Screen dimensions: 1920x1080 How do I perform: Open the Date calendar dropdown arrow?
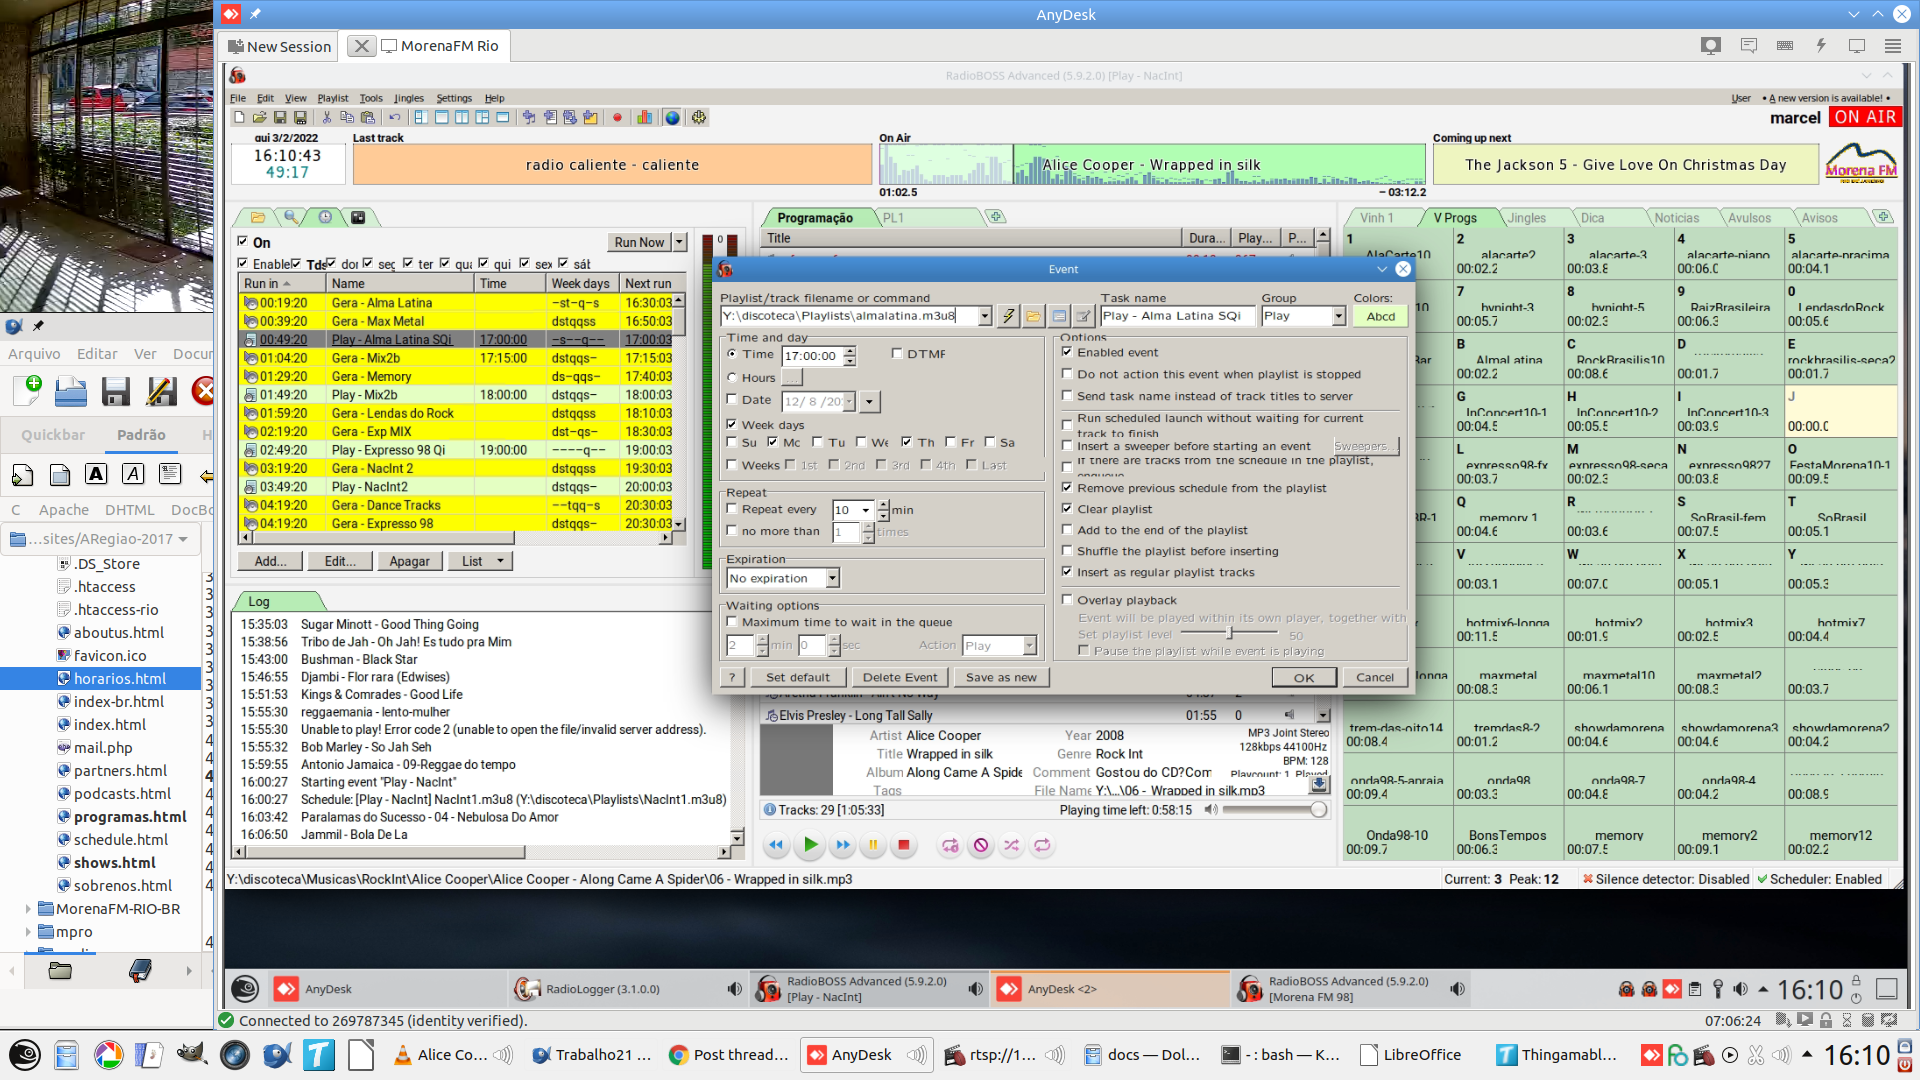(869, 401)
